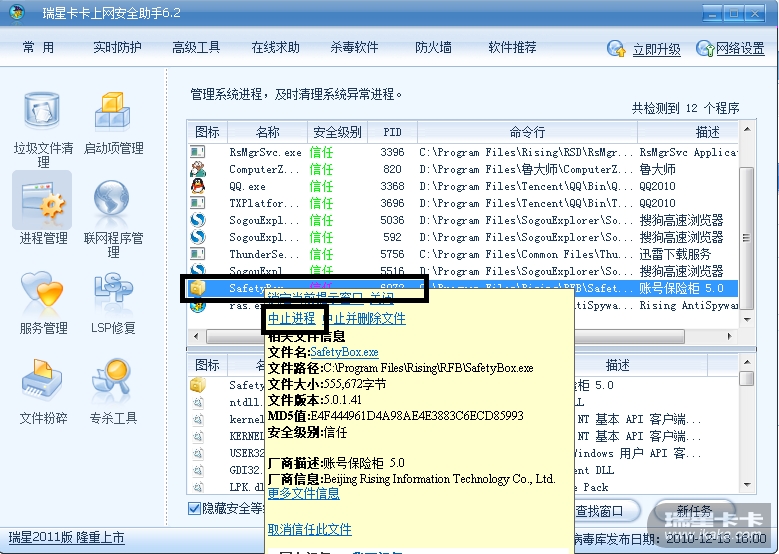779x554 pixels.
Task: Open the 杀毒软件 tab
Action: click(354, 47)
